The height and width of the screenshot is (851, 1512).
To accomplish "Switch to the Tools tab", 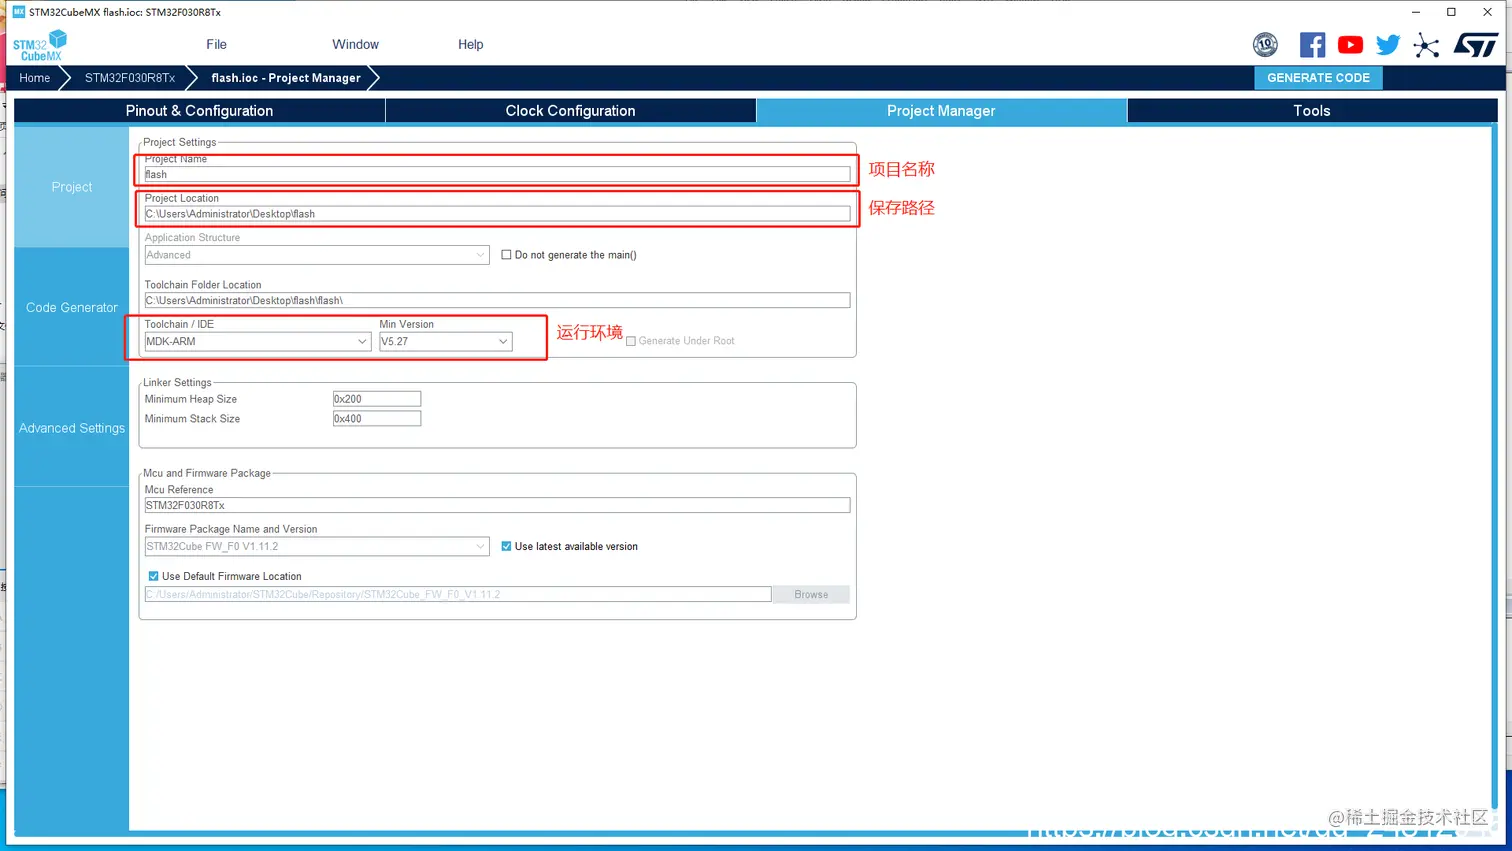I will coord(1311,111).
